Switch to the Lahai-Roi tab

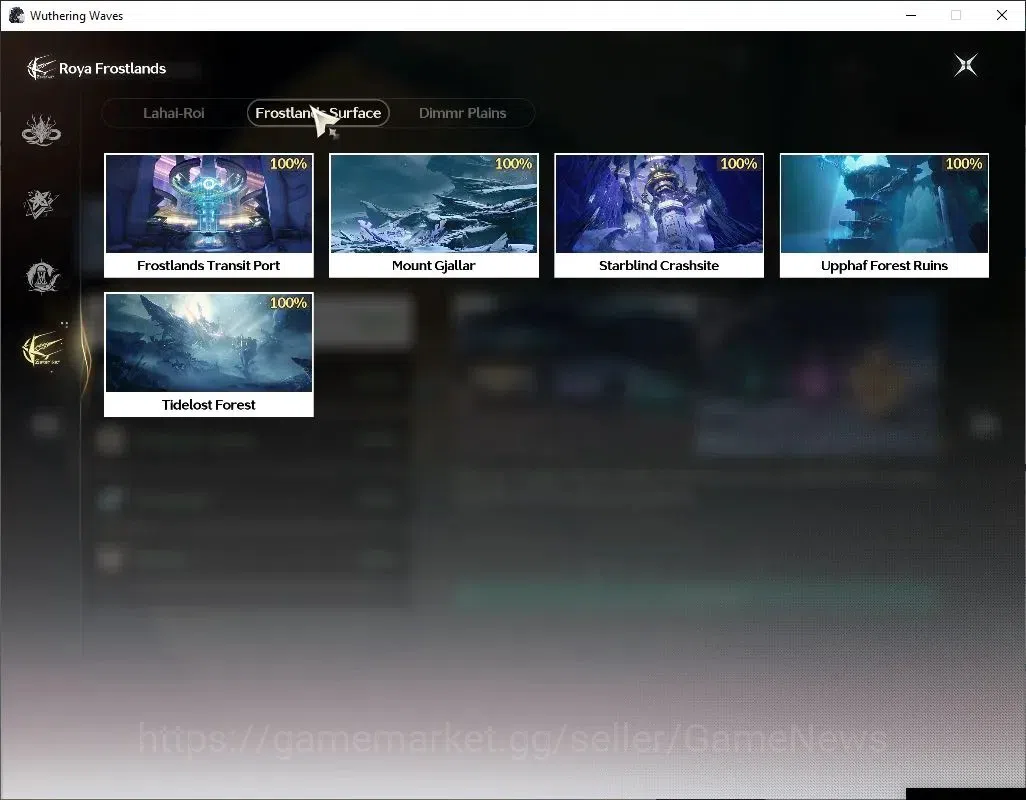pyautogui.click(x=173, y=113)
